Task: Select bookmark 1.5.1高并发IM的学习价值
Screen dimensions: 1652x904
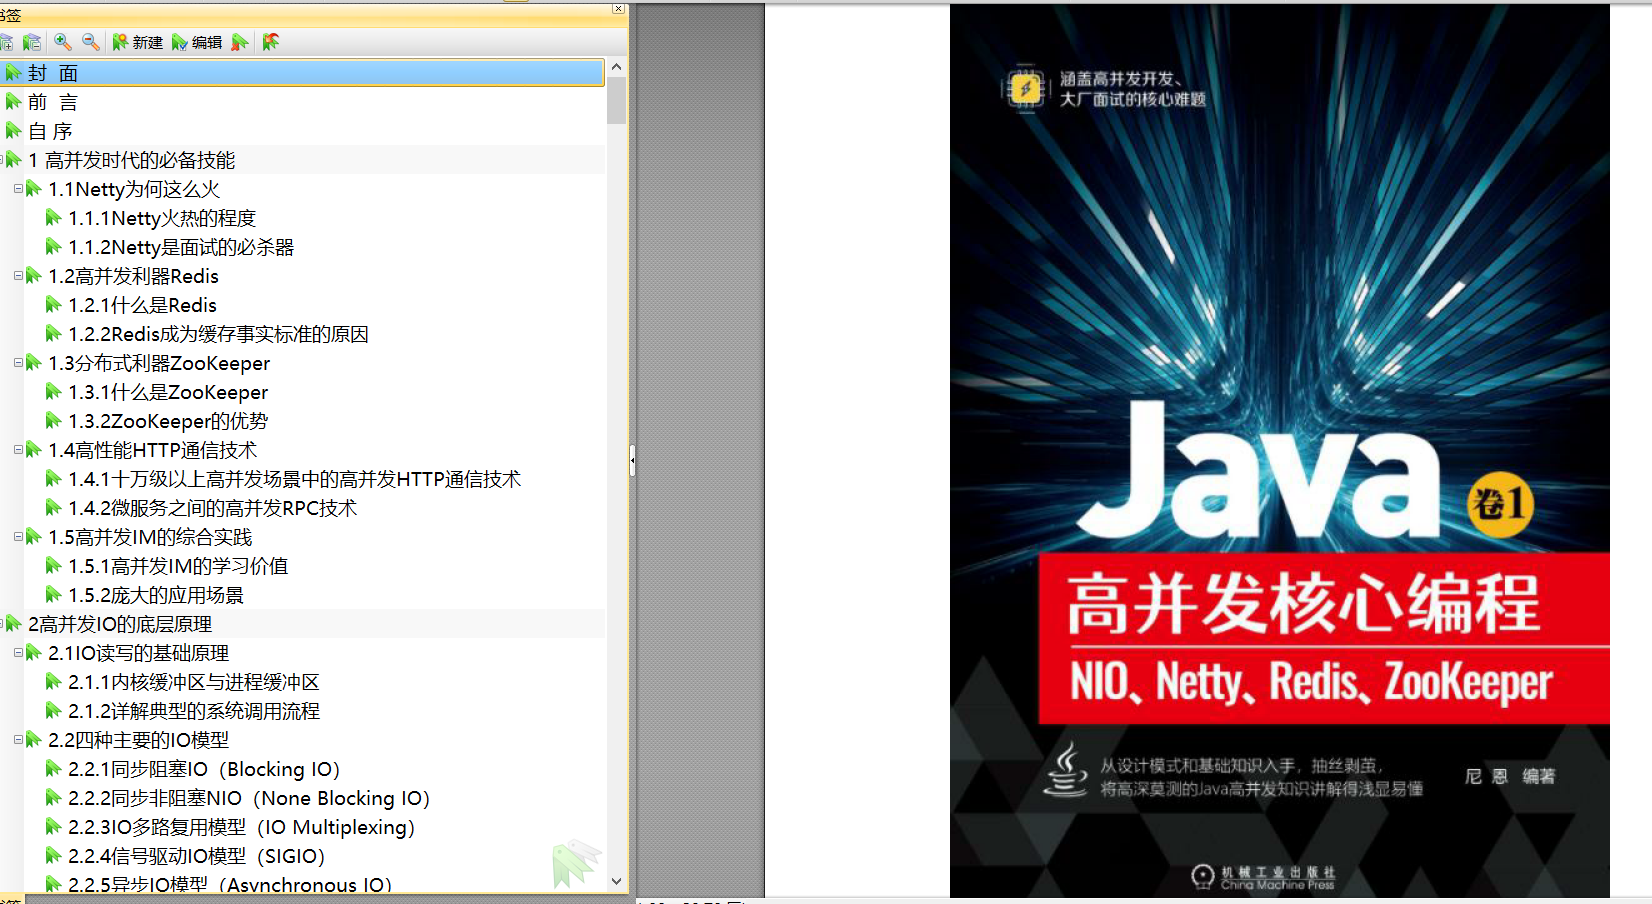Action: [178, 566]
